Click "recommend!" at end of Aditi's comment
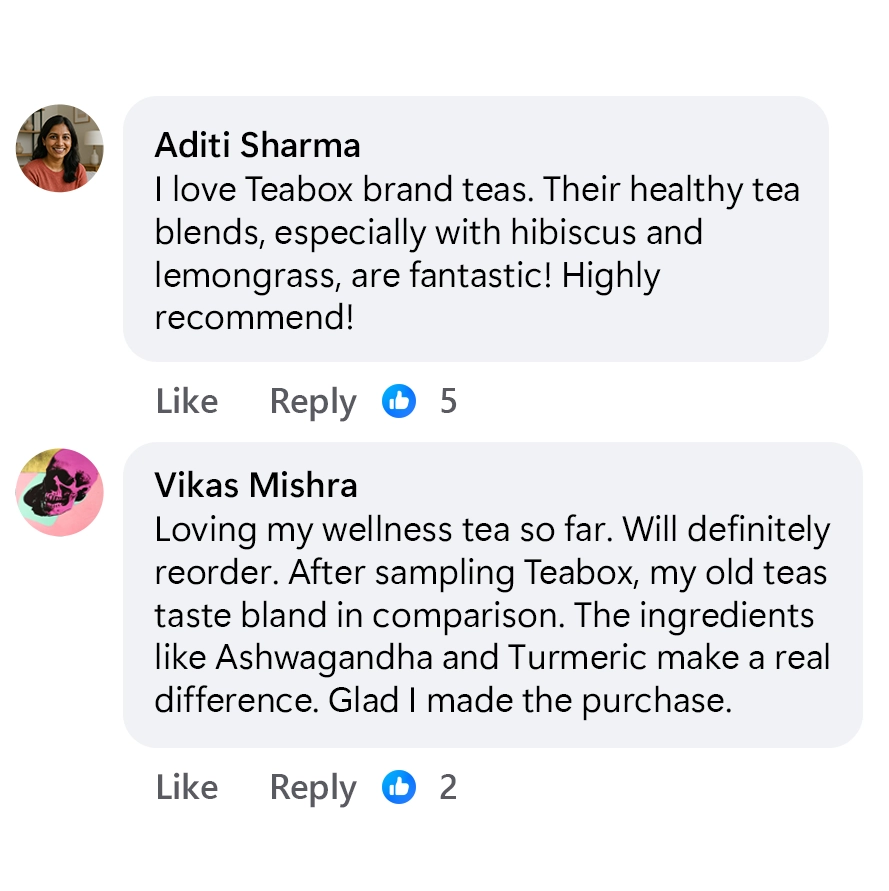The height and width of the screenshot is (891, 889). pos(254,317)
